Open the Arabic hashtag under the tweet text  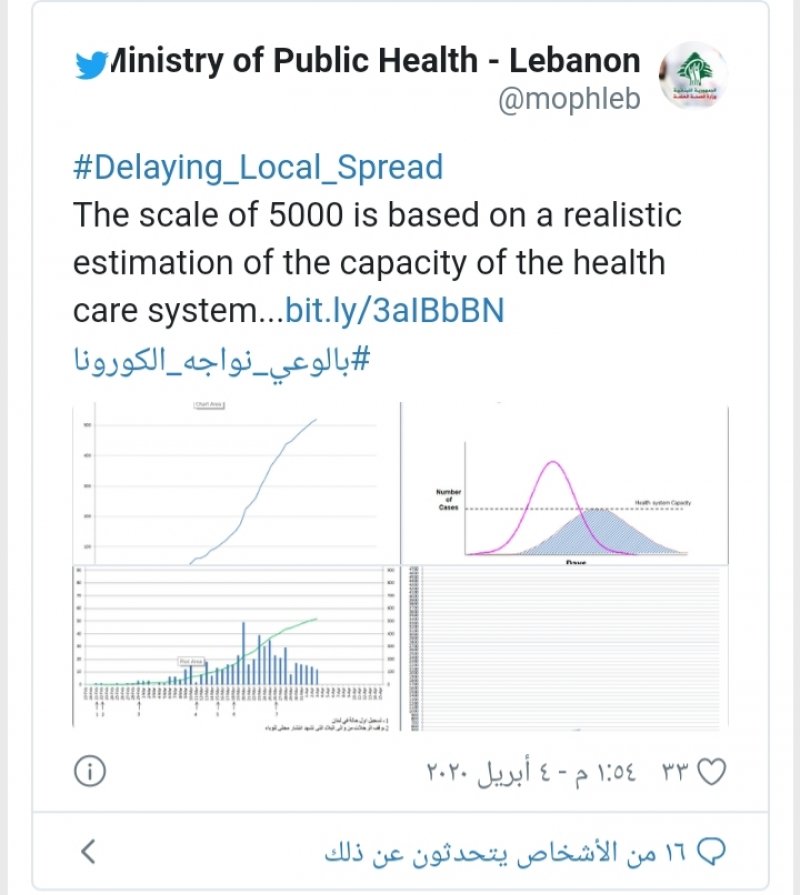click(221, 358)
